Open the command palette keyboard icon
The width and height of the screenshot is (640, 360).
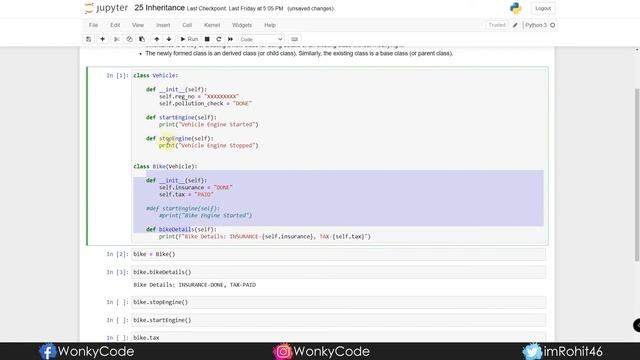coord(294,39)
